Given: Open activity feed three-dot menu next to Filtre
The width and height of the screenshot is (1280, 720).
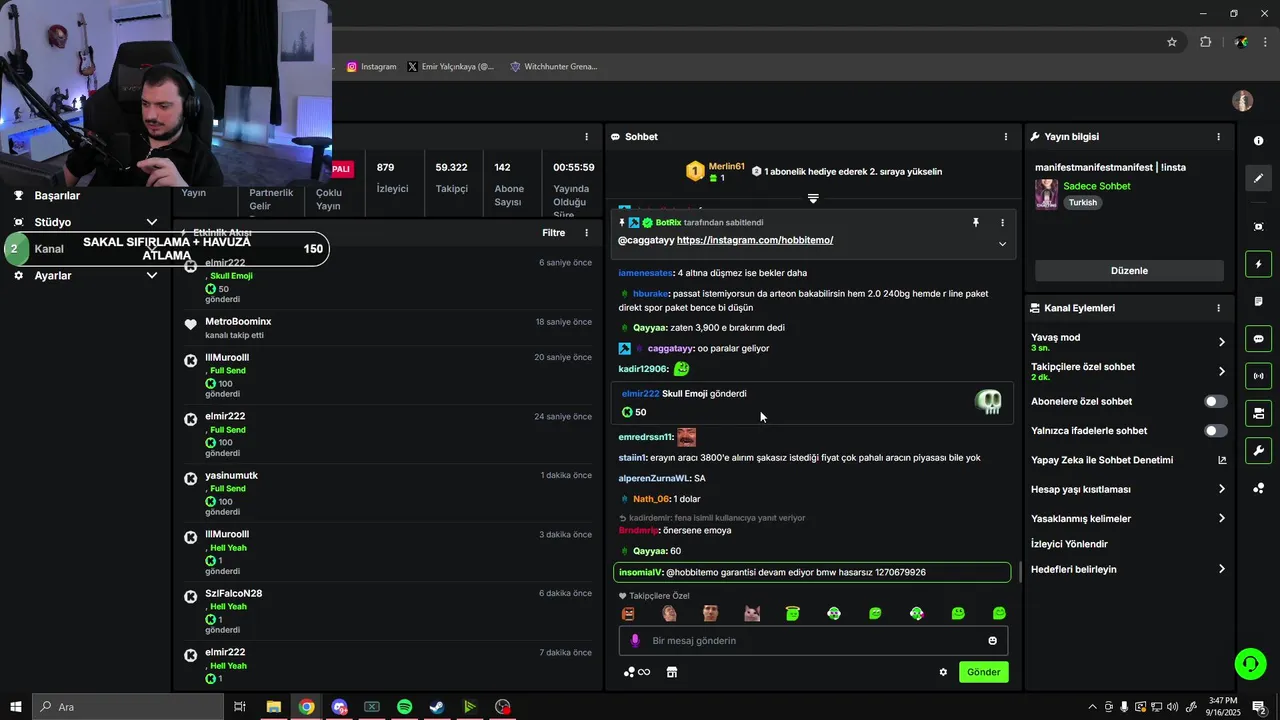Looking at the screenshot, I should [x=587, y=233].
